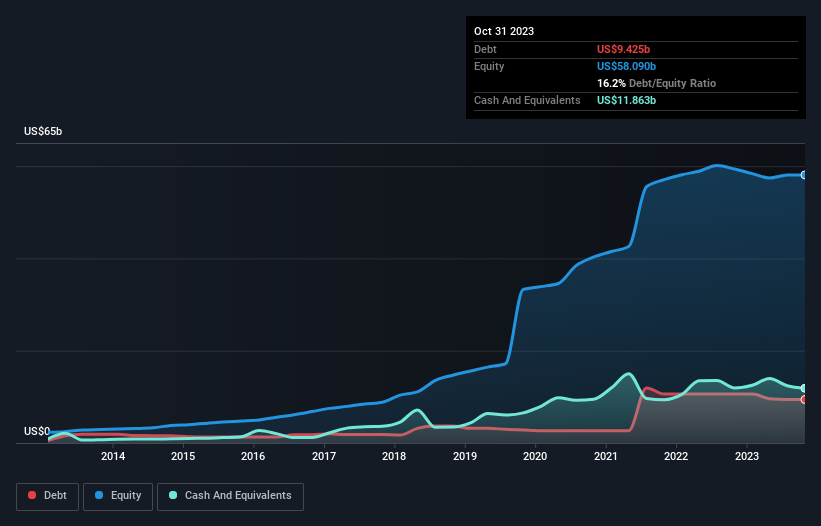Screen dimensions: 821x526
Task: Select the 2017 x-axis label
Action: (x=324, y=457)
